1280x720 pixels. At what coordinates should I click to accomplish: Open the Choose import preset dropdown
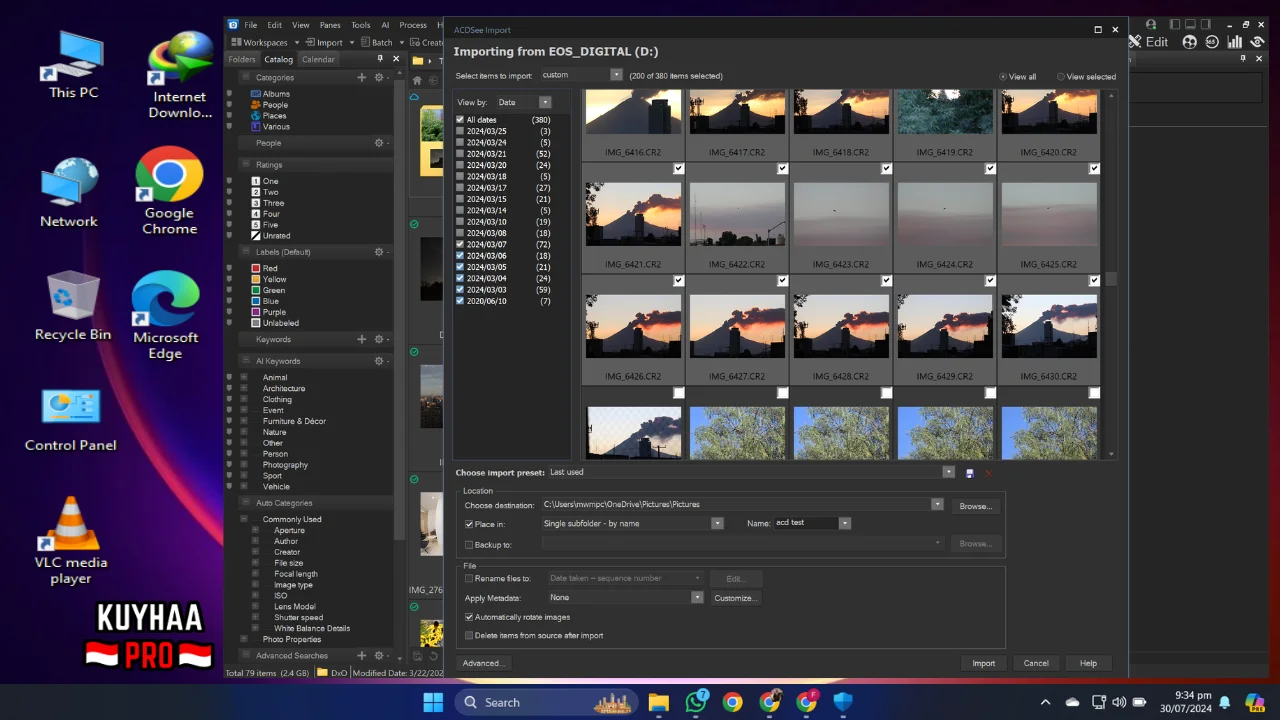coord(949,472)
